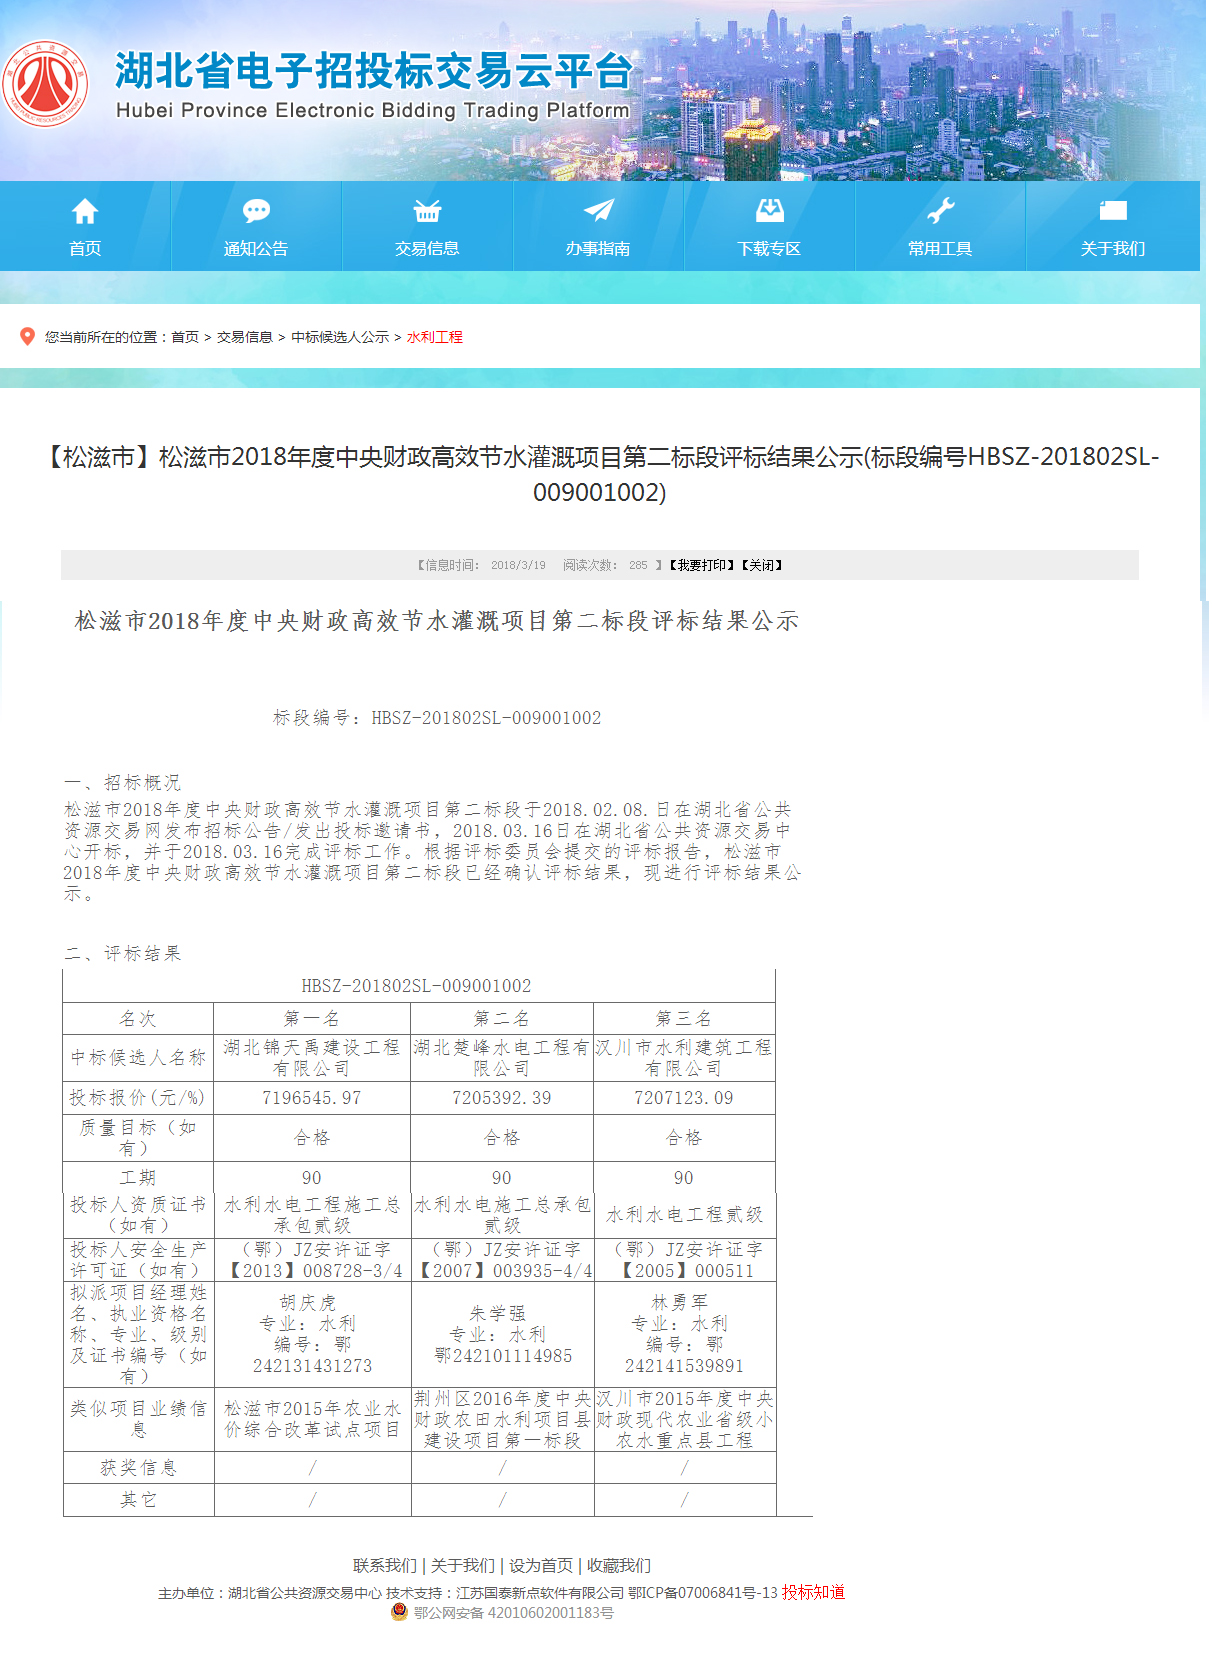This screenshot has width=1212, height=1658.
Task: Select the red 水利工程 breadcrumb link
Action: pos(435,338)
